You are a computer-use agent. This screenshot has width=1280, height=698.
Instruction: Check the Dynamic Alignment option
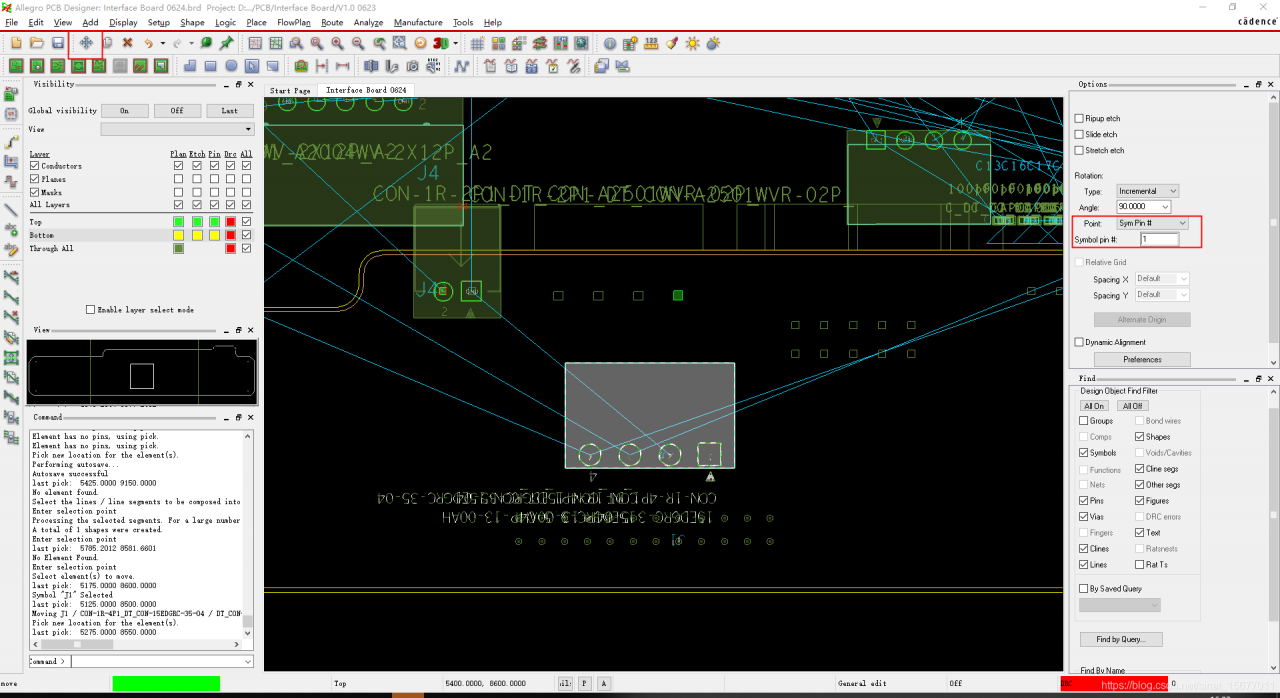tap(1079, 342)
